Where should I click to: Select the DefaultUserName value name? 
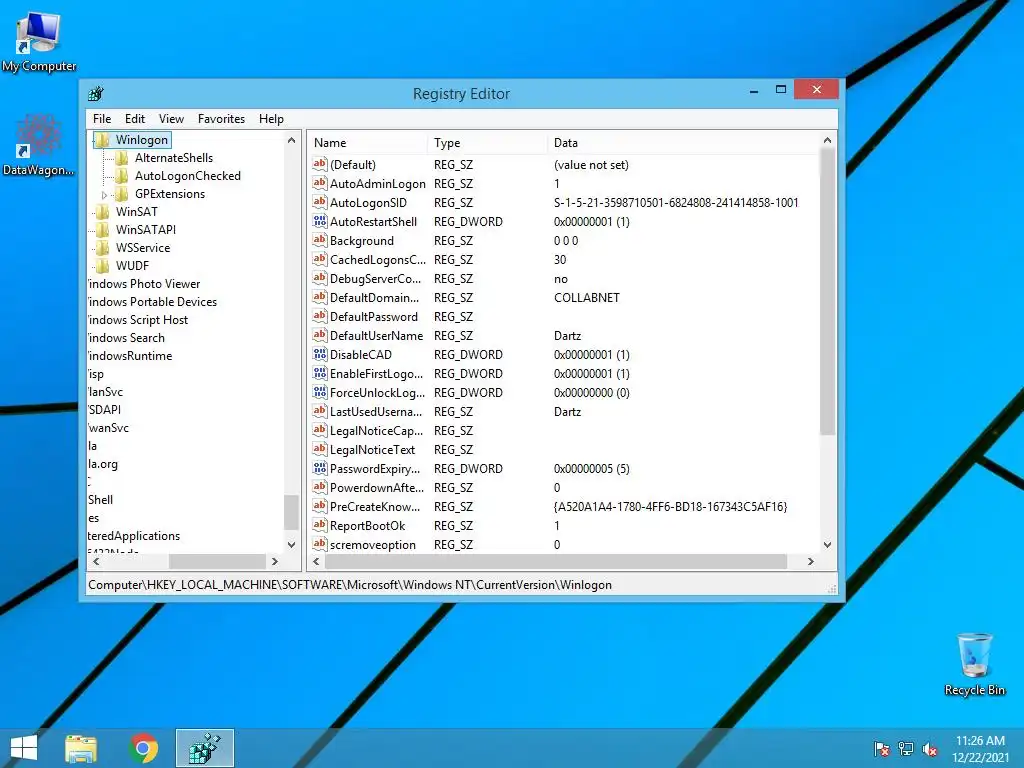(x=376, y=336)
